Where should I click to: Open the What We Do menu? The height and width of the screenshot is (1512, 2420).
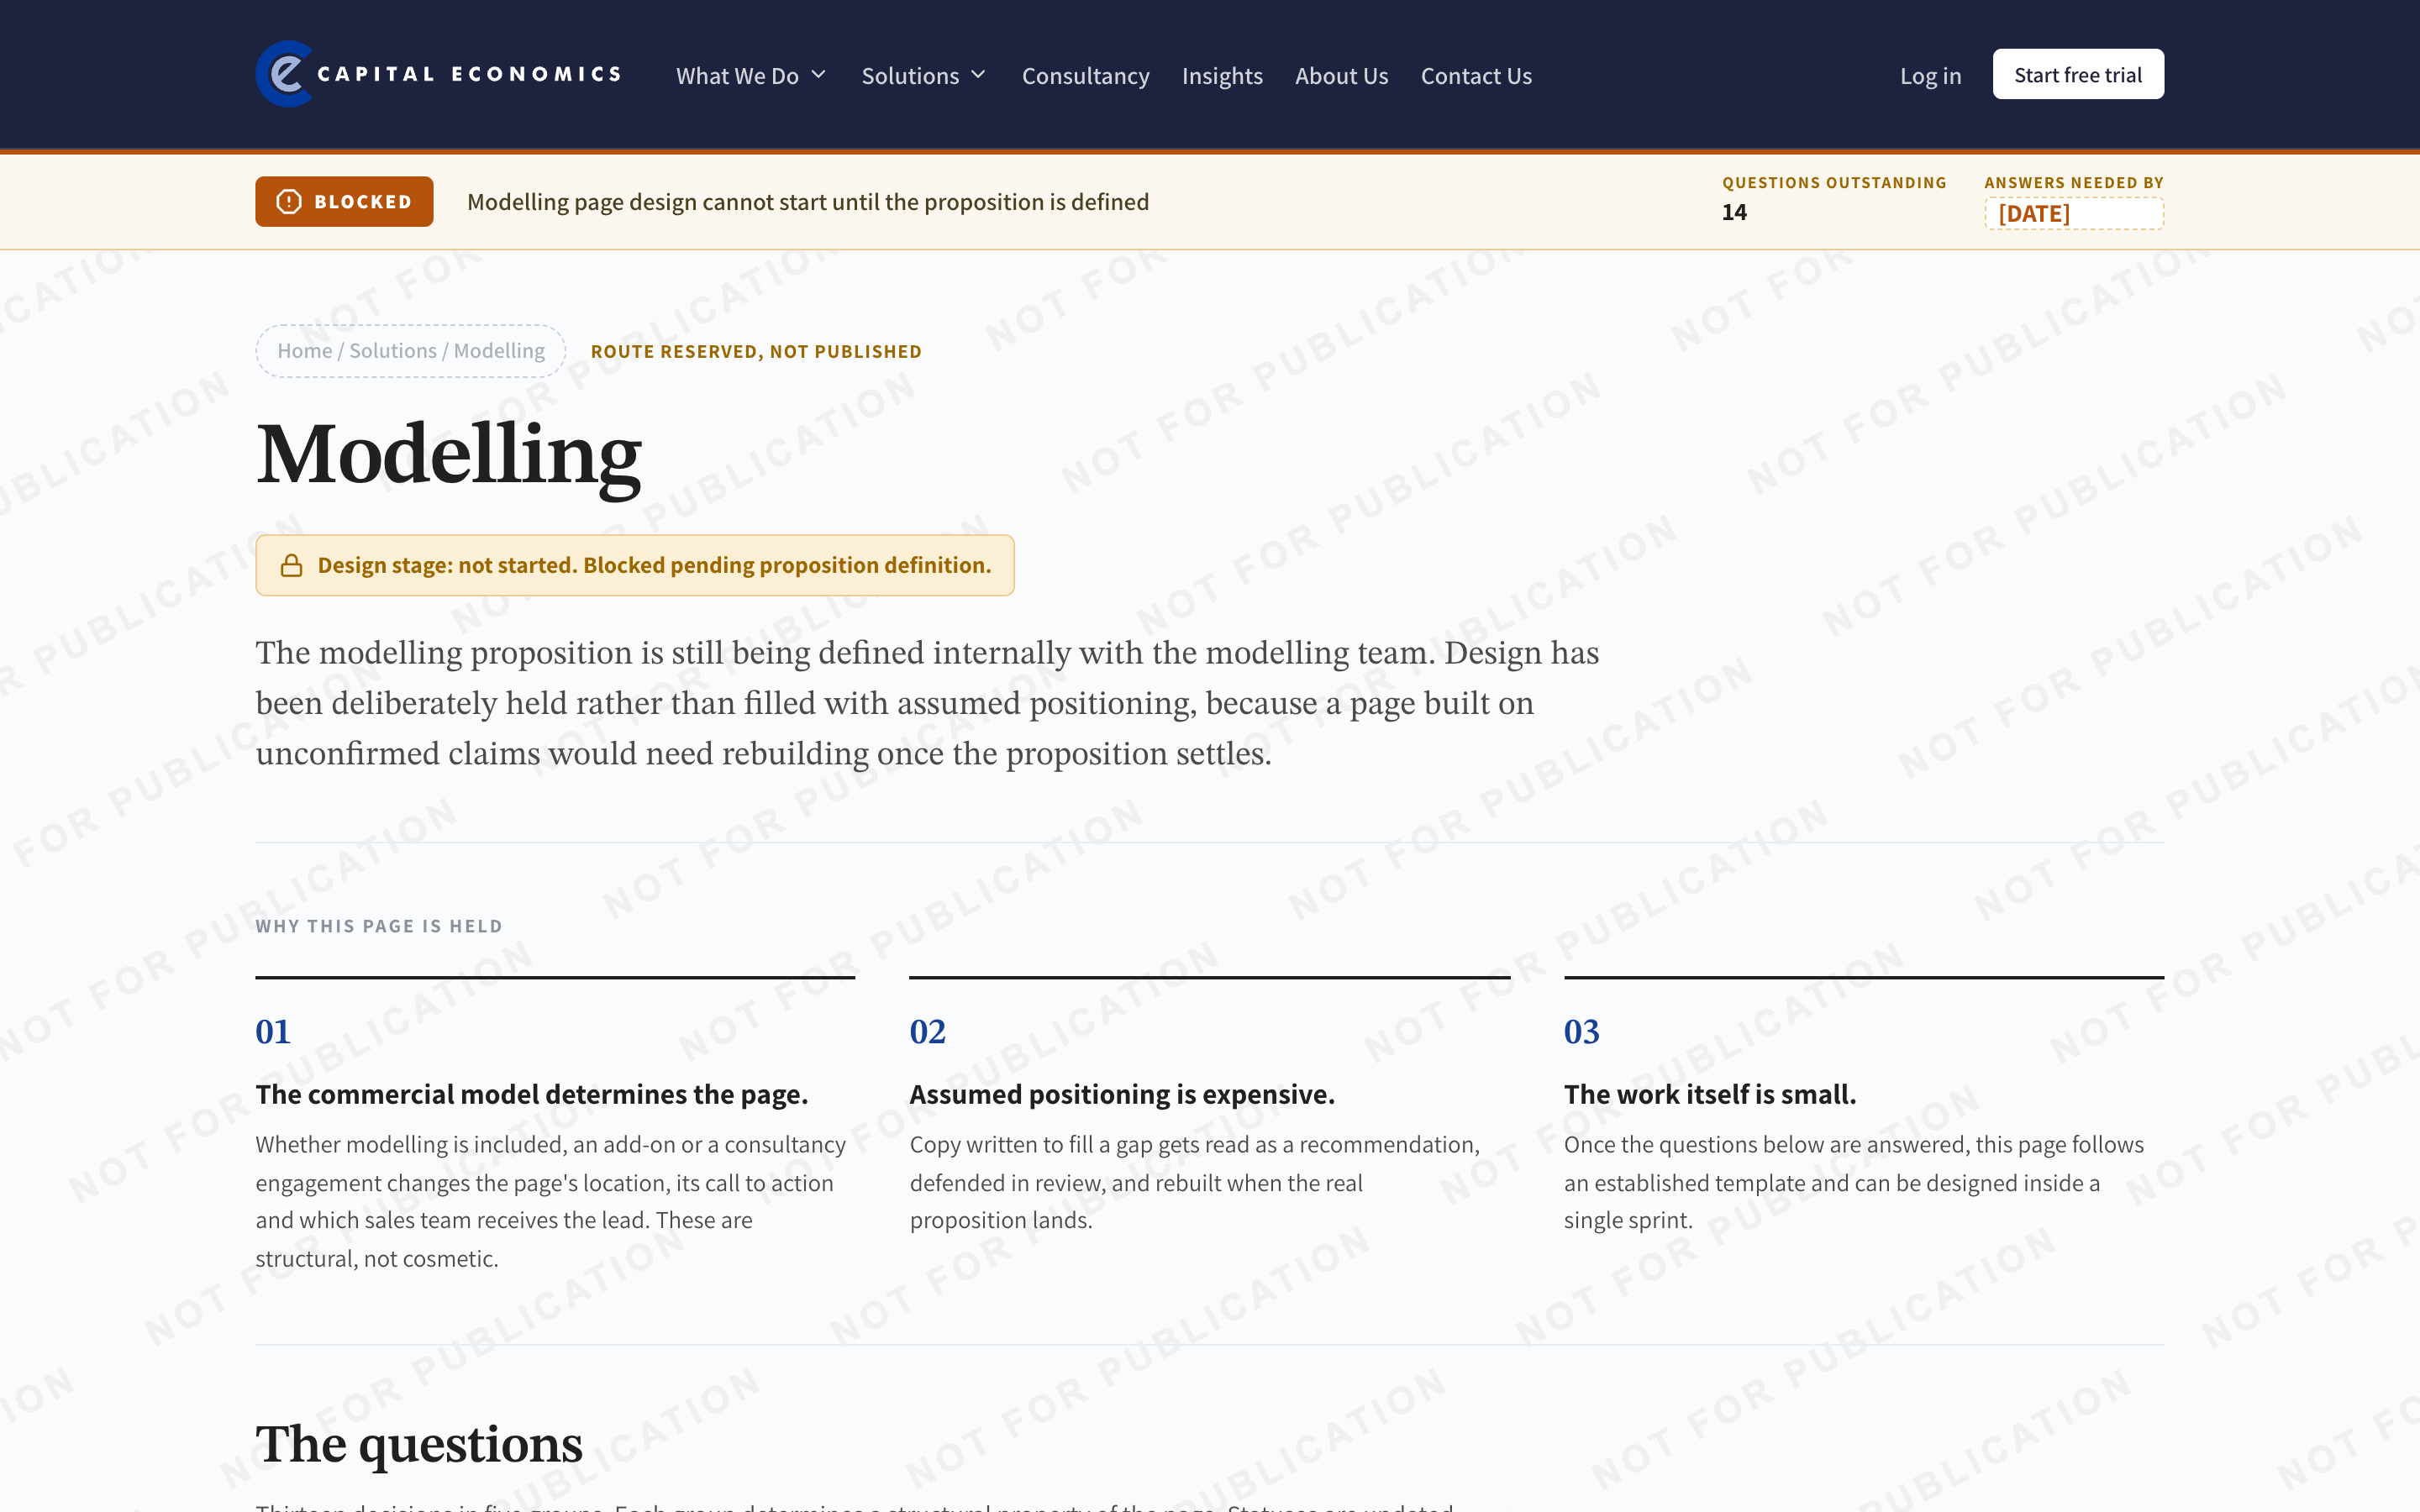(751, 76)
